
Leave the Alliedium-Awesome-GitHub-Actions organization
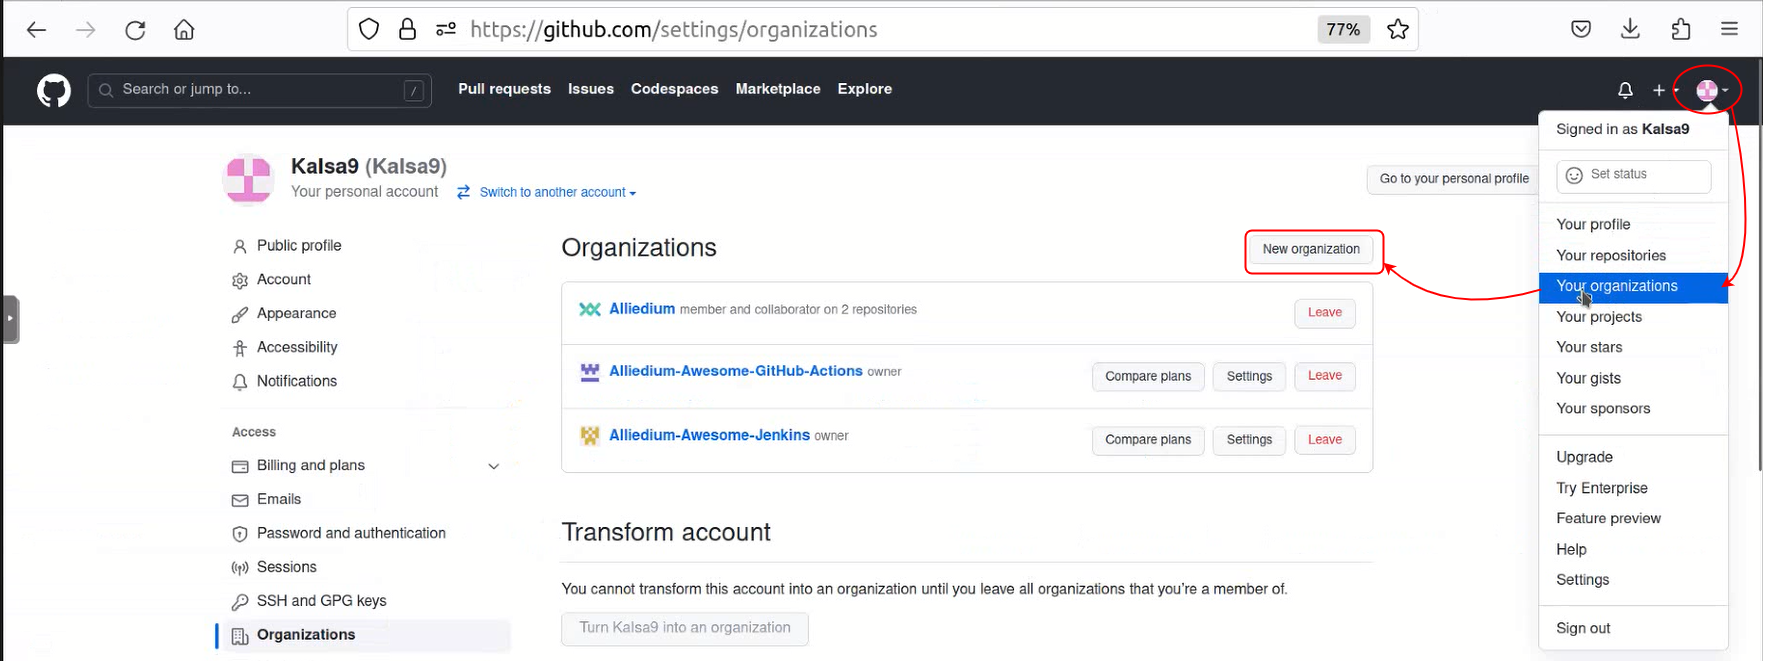click(1324, 376)
